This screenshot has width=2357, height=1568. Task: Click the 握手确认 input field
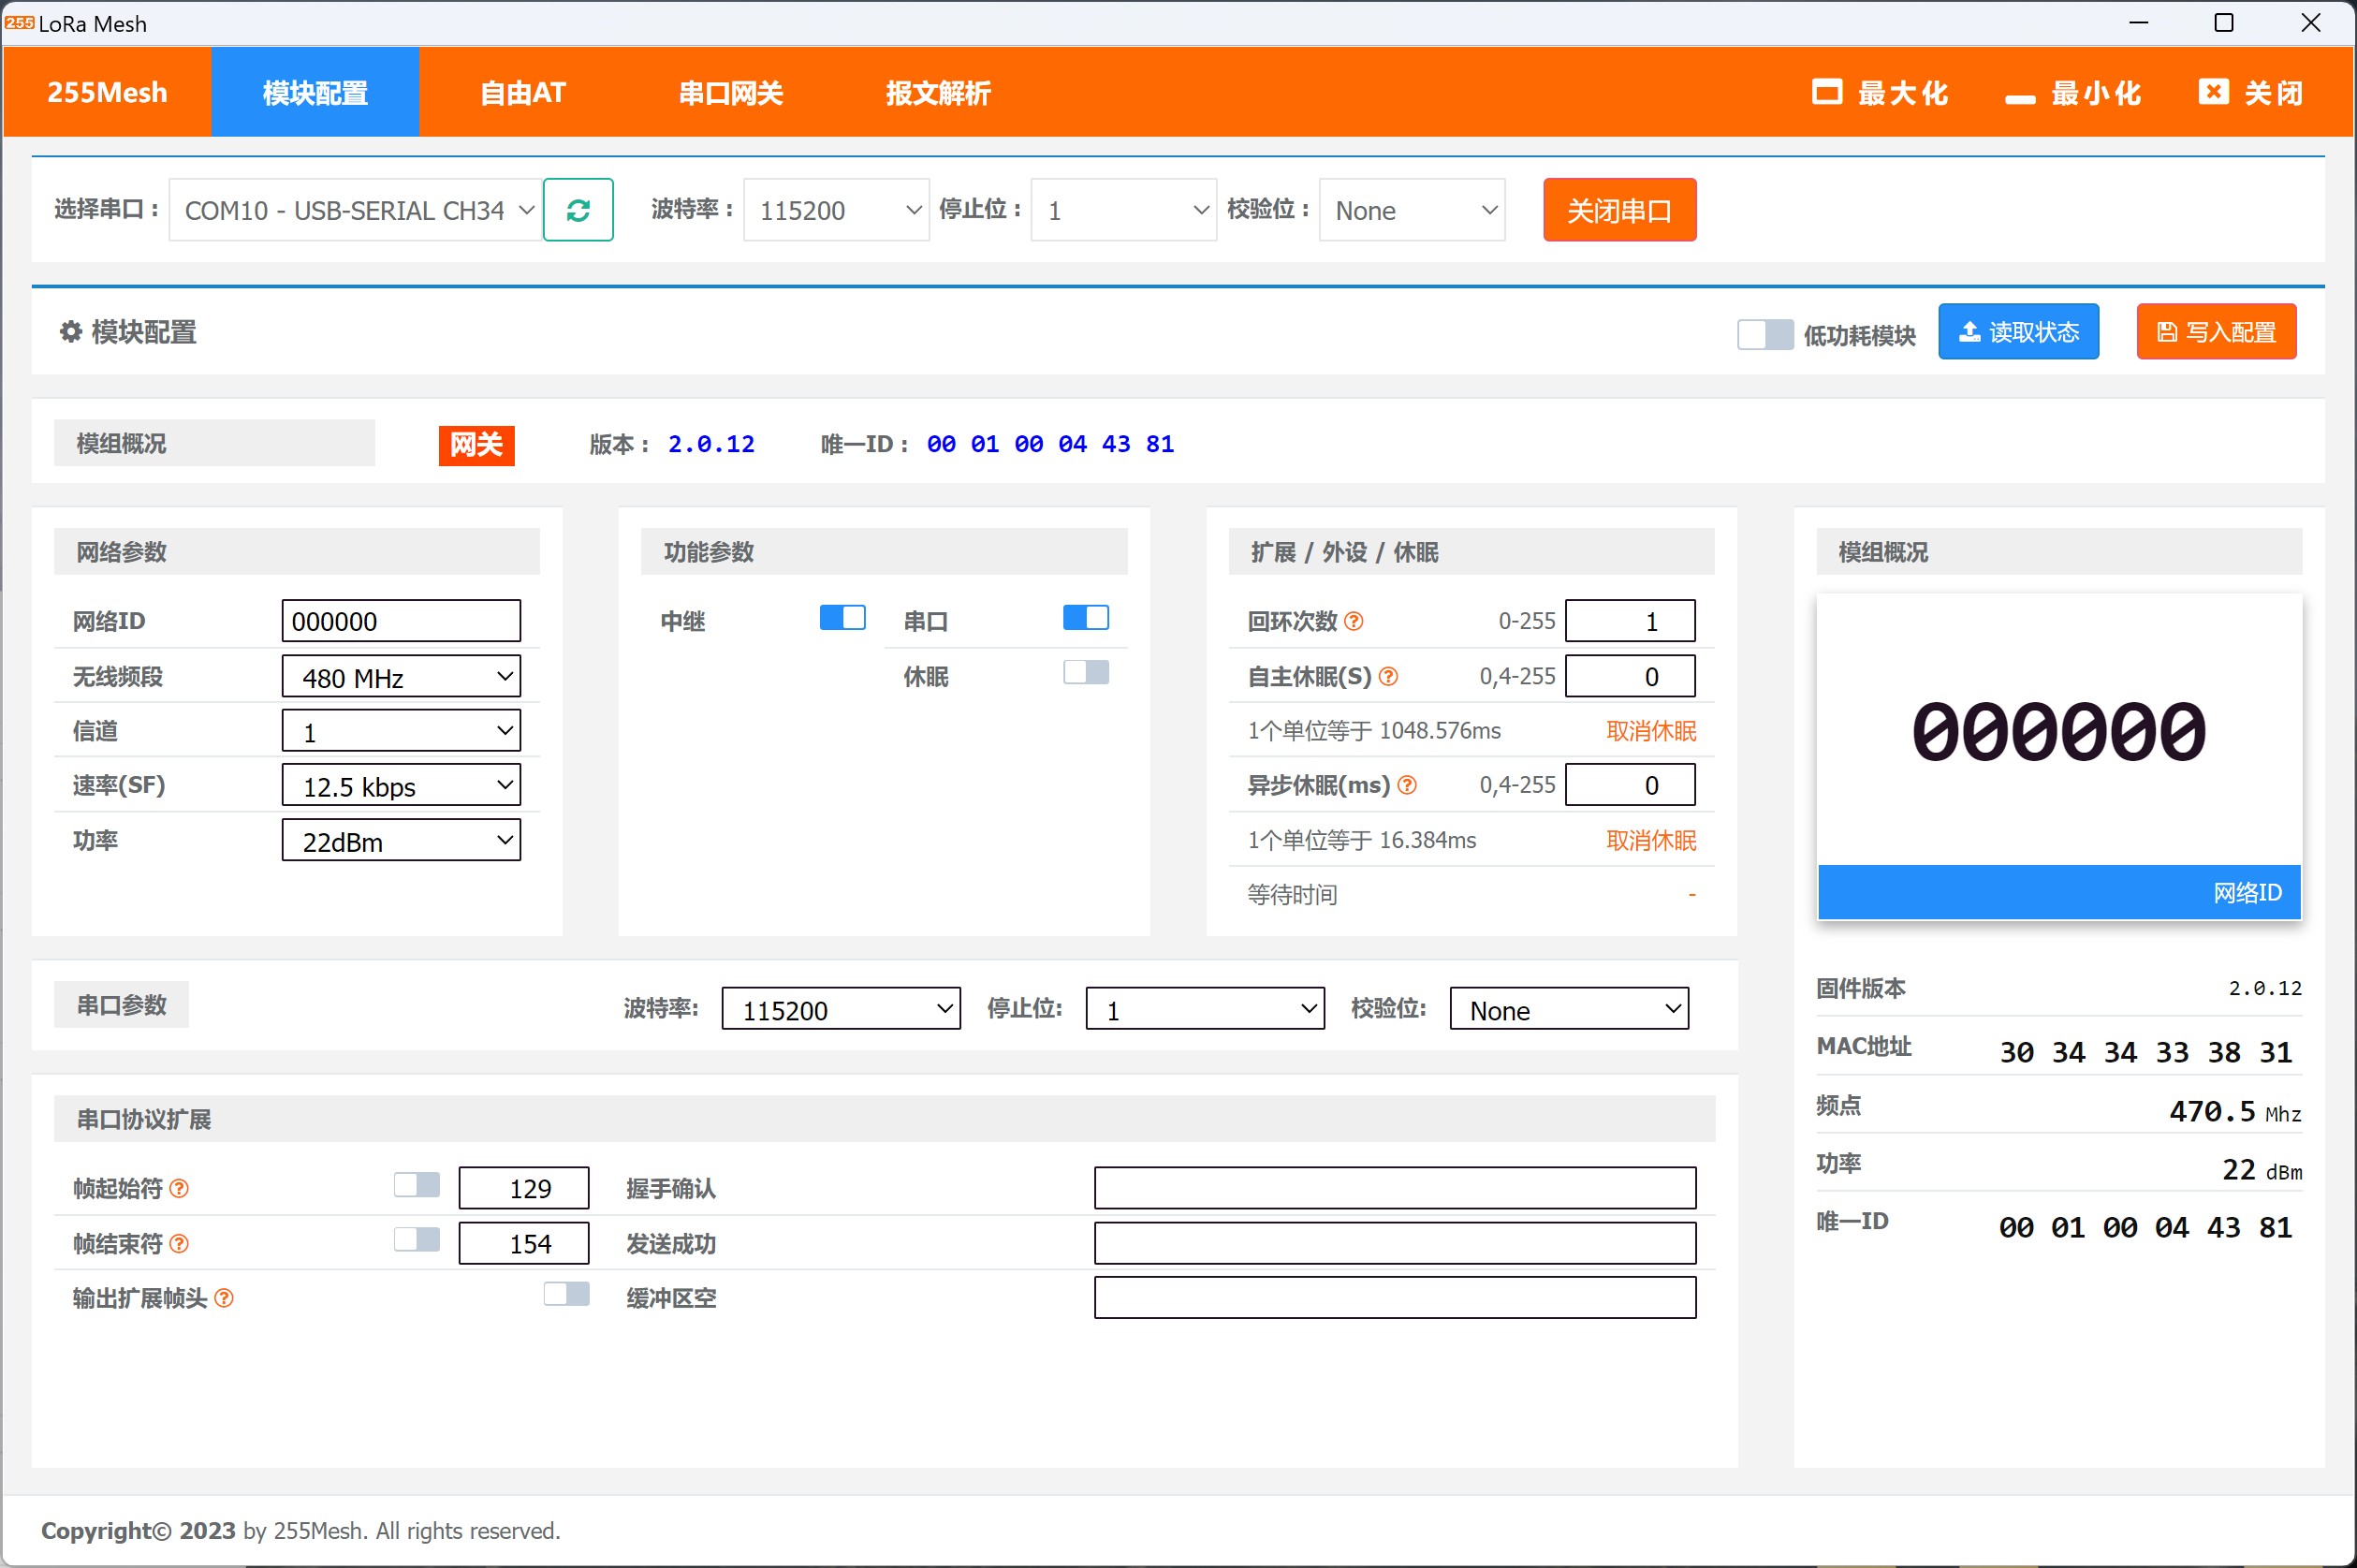pos(1395,1188)
